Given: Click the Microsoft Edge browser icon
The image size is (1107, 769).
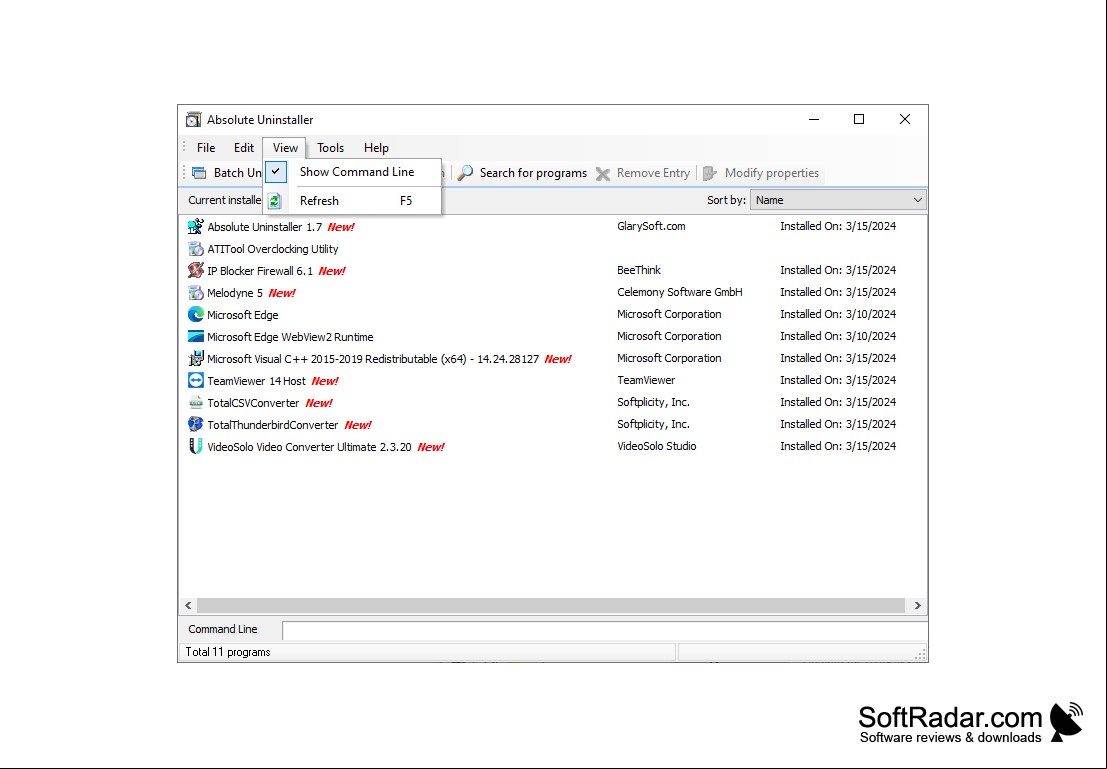Looking at the screenshot, I should [196, 314].
